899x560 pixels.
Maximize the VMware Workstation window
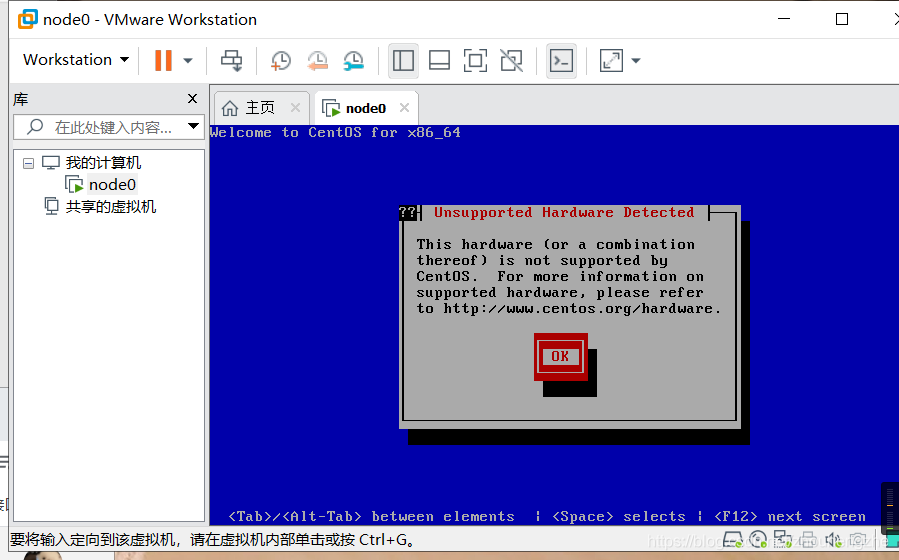coord(842,19)
